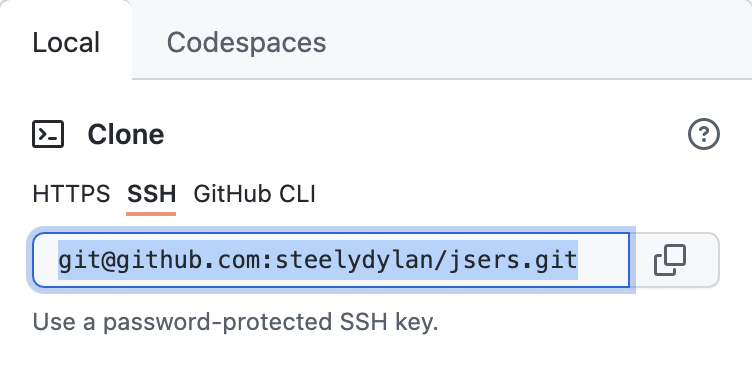Click the overlapping-squares copy button
The height and width of the screenshot is (372, 752).
click(x=670, y=260)
